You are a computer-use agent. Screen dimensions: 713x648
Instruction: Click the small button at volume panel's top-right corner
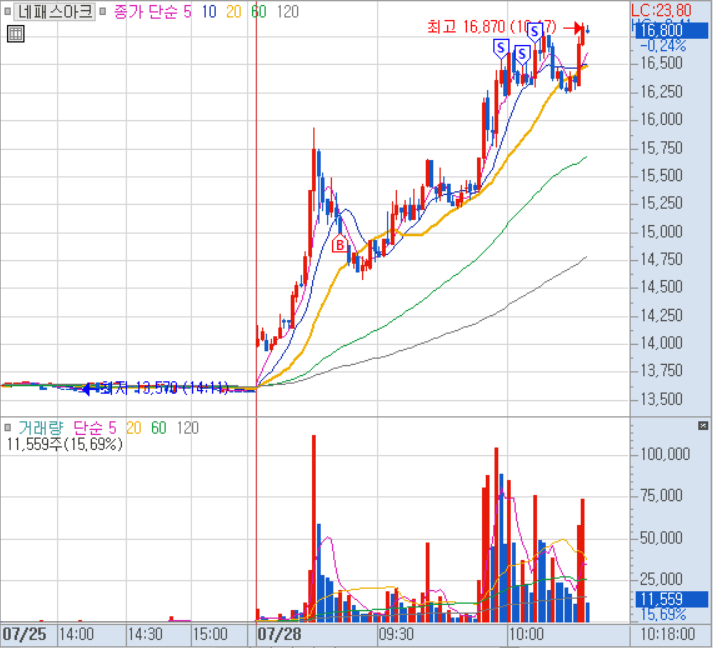click(x=703, y=425)
